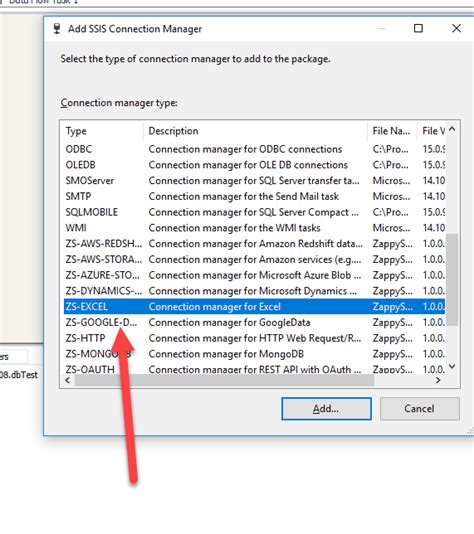
Task: Click vertical scrollbar down arrow
Action: [x=452, y=366]
